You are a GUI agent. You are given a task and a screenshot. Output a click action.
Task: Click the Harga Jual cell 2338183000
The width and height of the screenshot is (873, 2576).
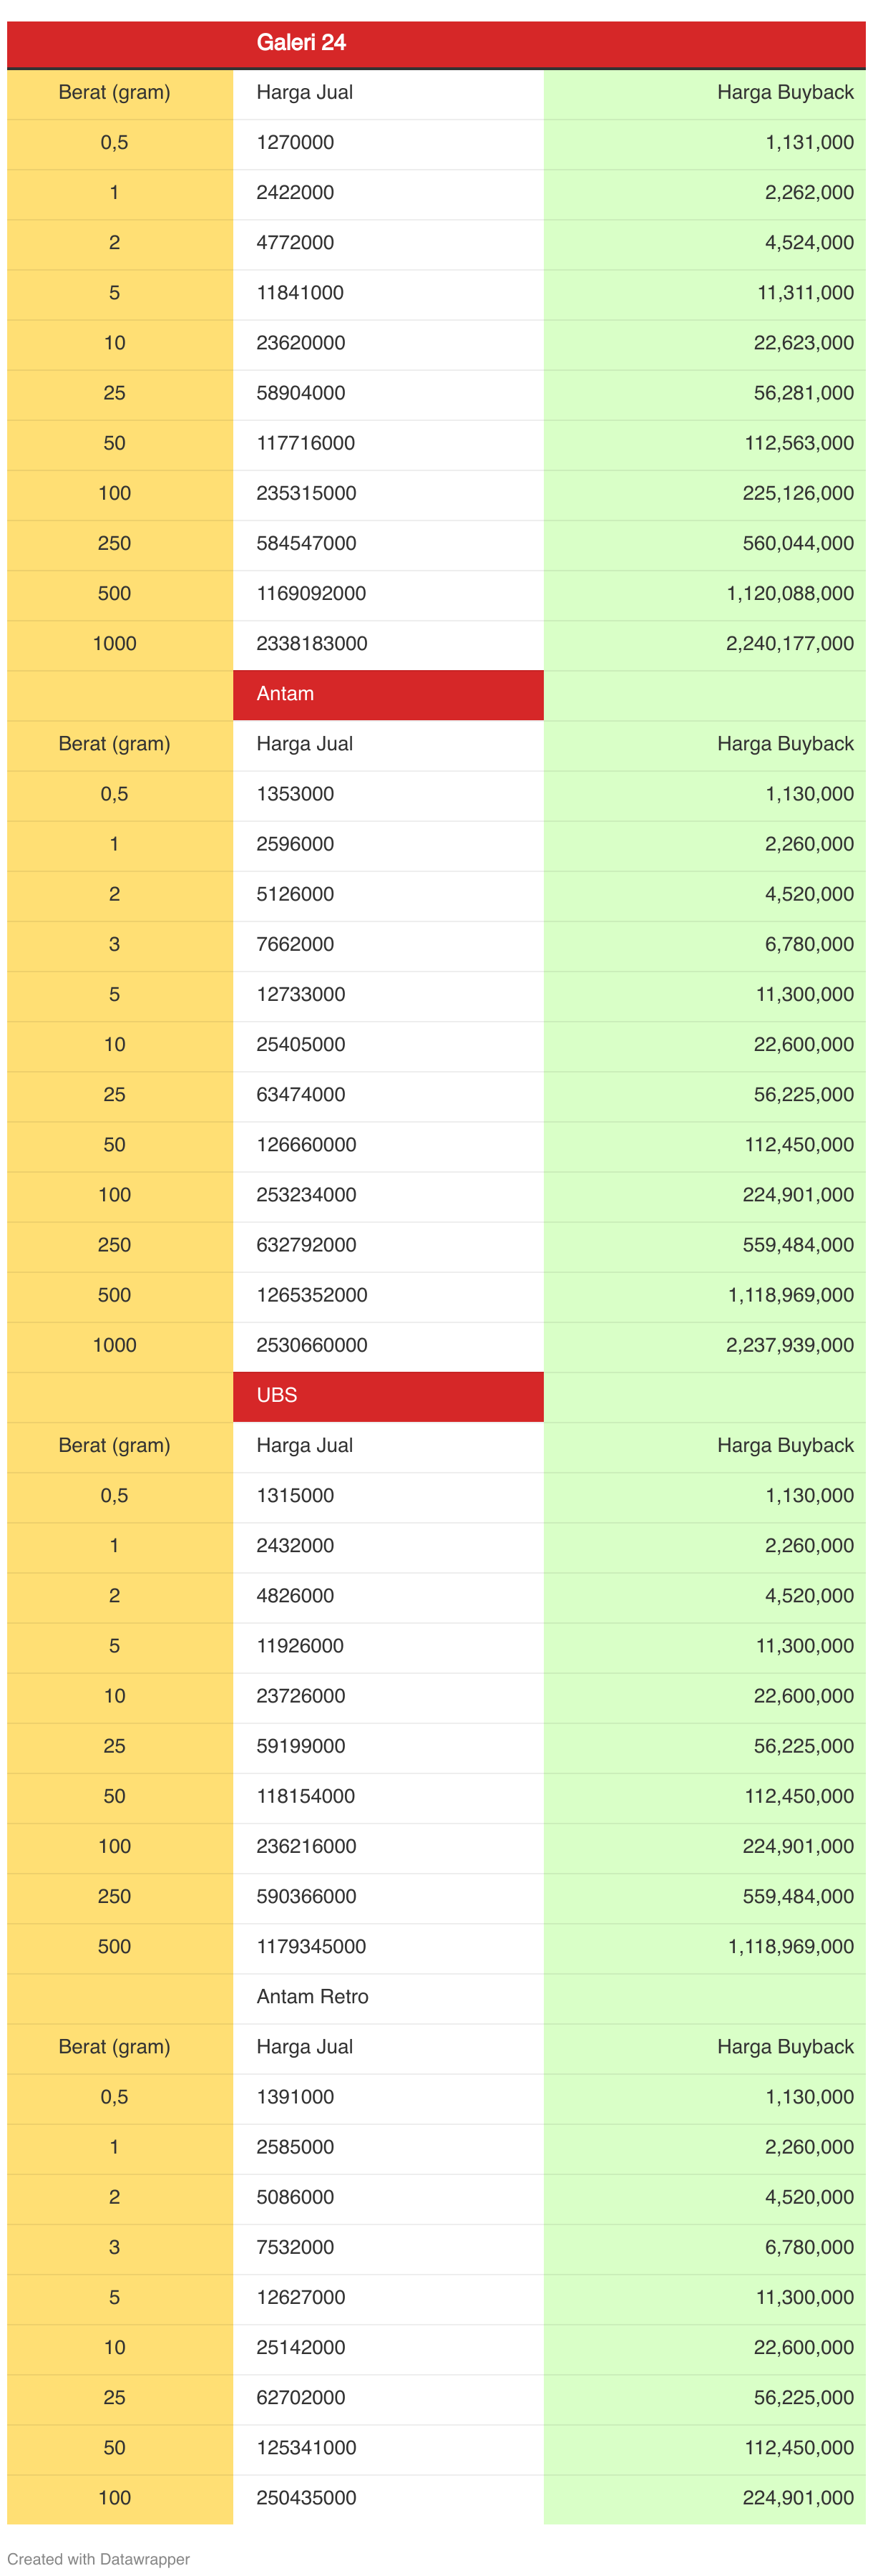coord(311,644)
